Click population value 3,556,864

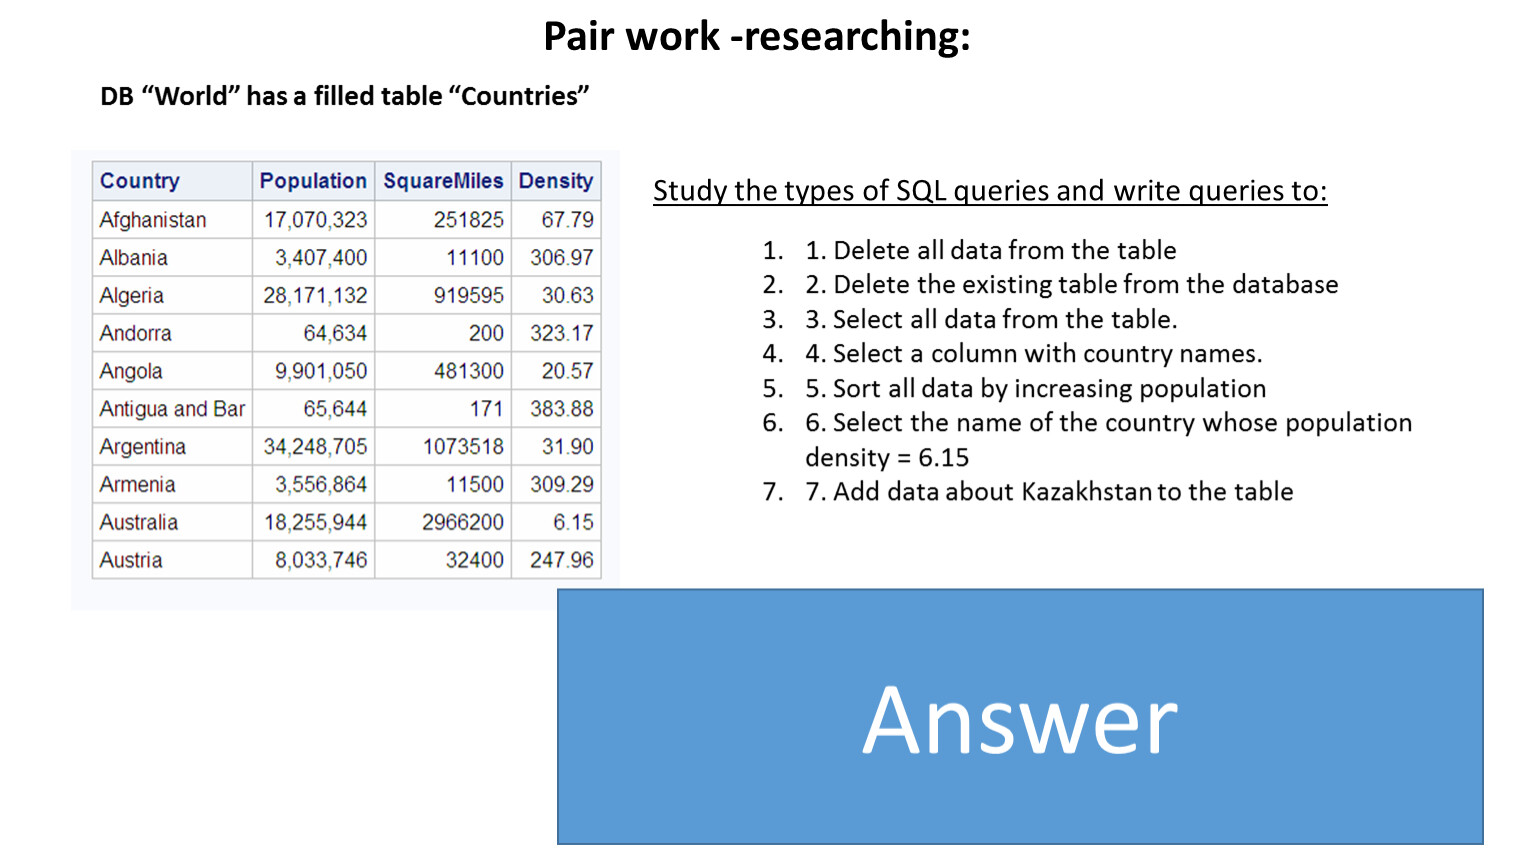(321, 485)
